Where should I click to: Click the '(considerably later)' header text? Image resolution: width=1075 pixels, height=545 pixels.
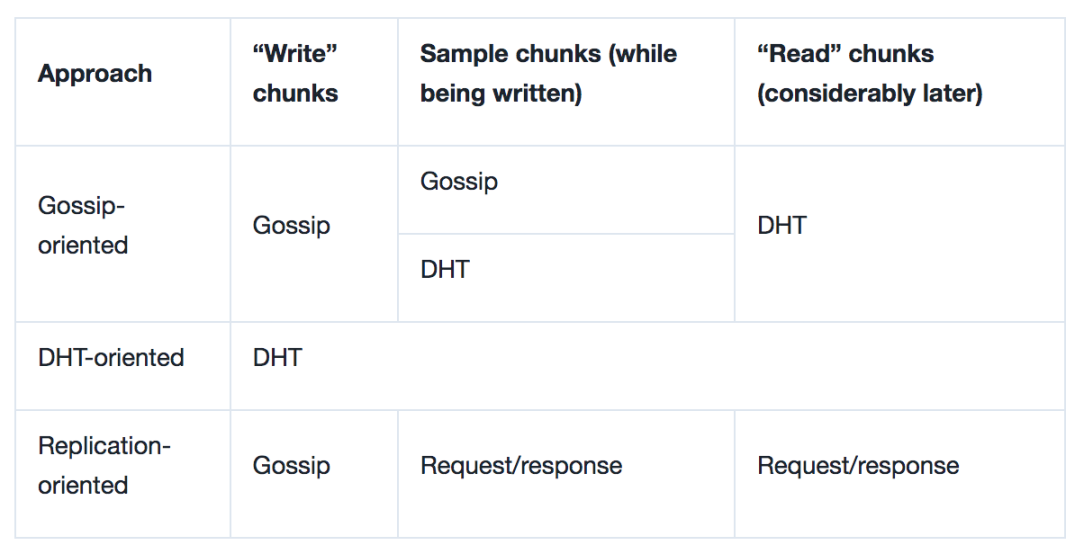[870, 94]
